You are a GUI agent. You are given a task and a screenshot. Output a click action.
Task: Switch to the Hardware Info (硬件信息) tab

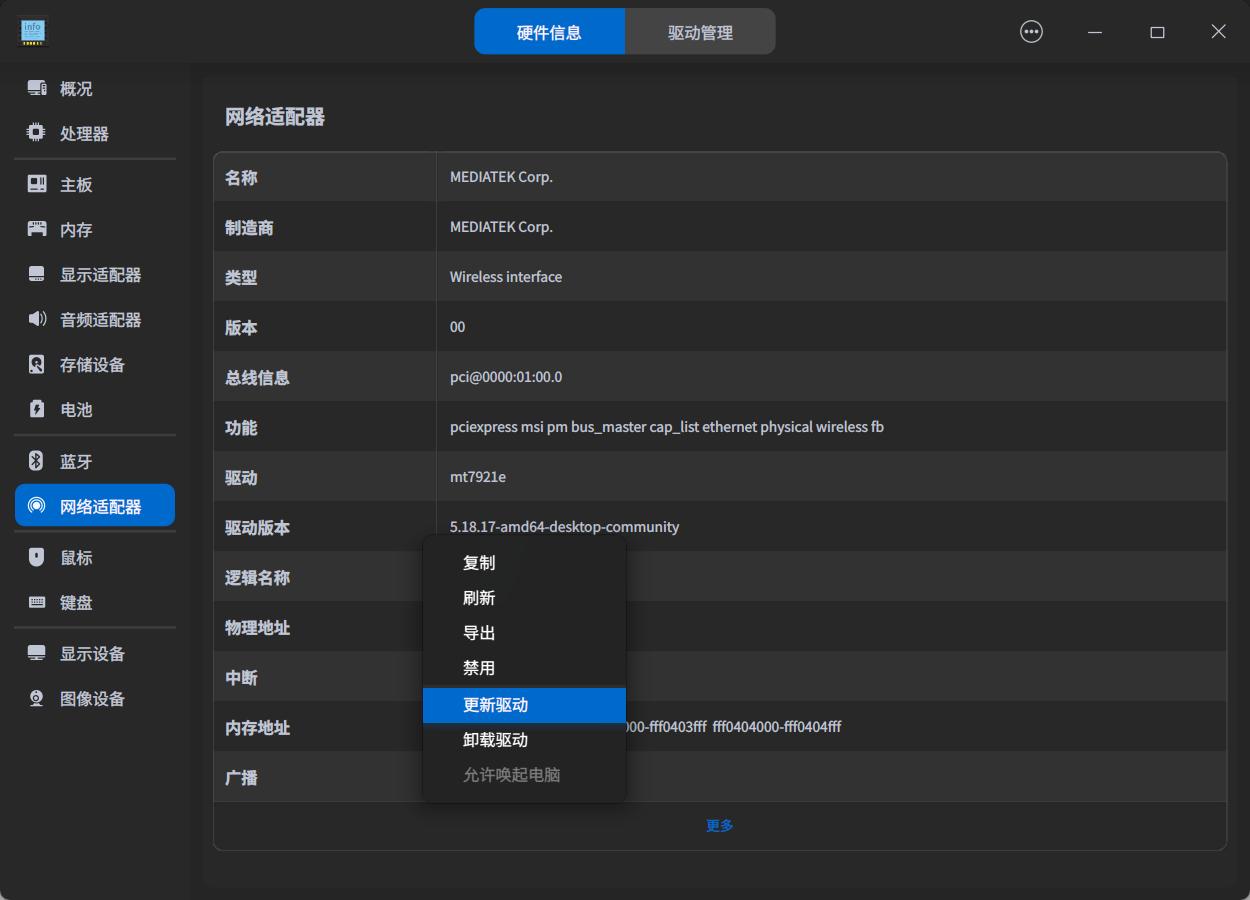click(549, 32)
